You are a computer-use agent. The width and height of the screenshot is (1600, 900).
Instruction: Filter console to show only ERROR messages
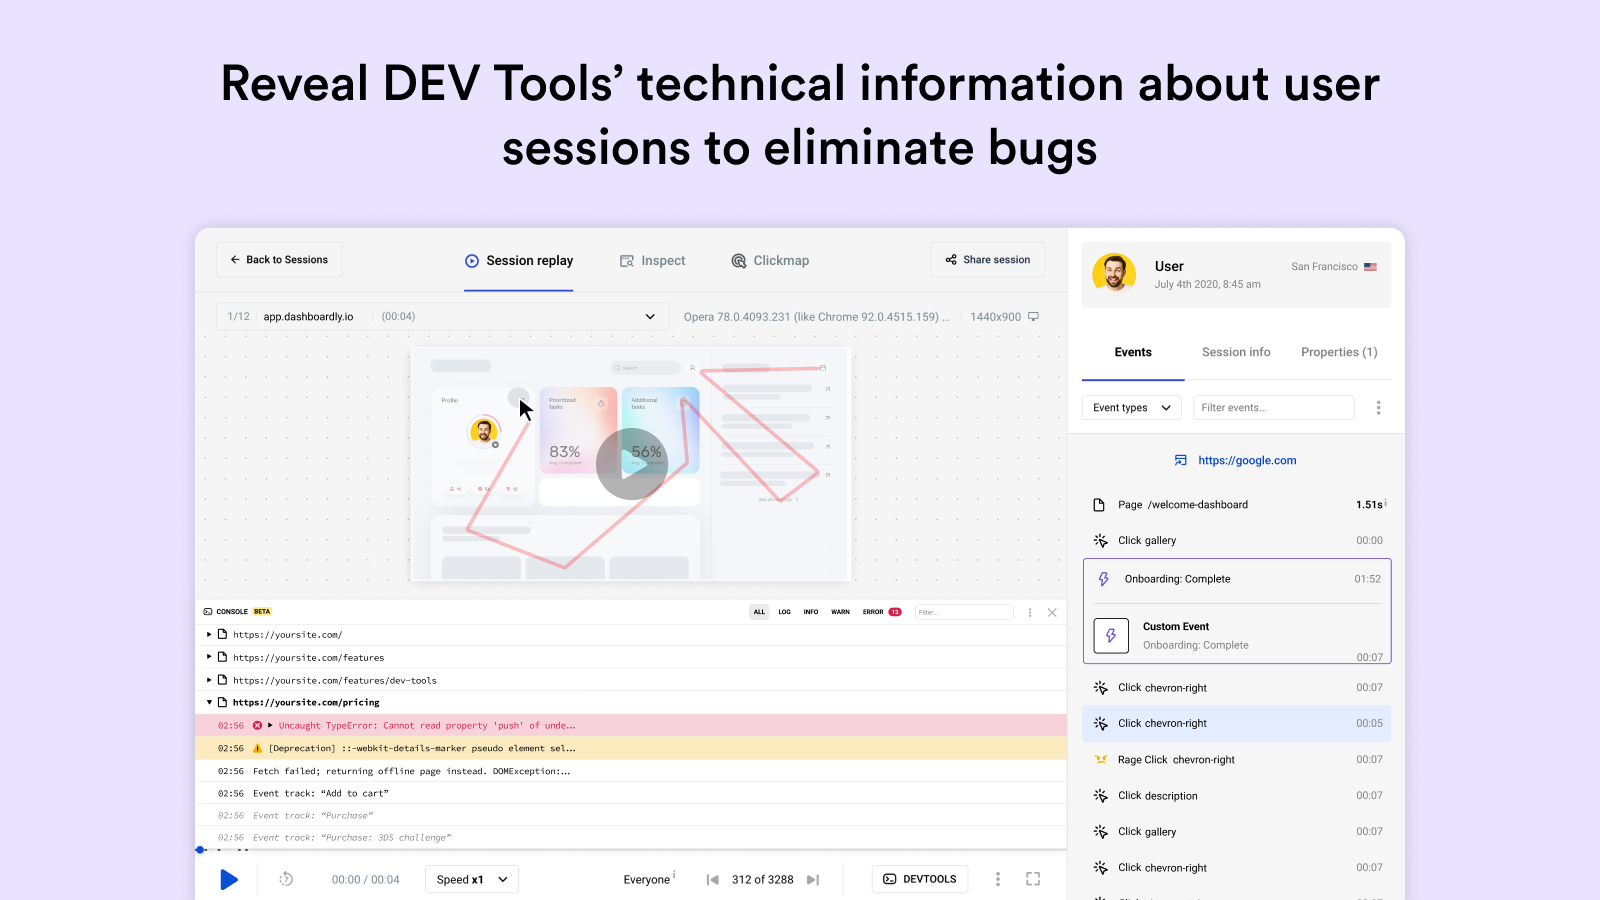[x=873, y=611]
